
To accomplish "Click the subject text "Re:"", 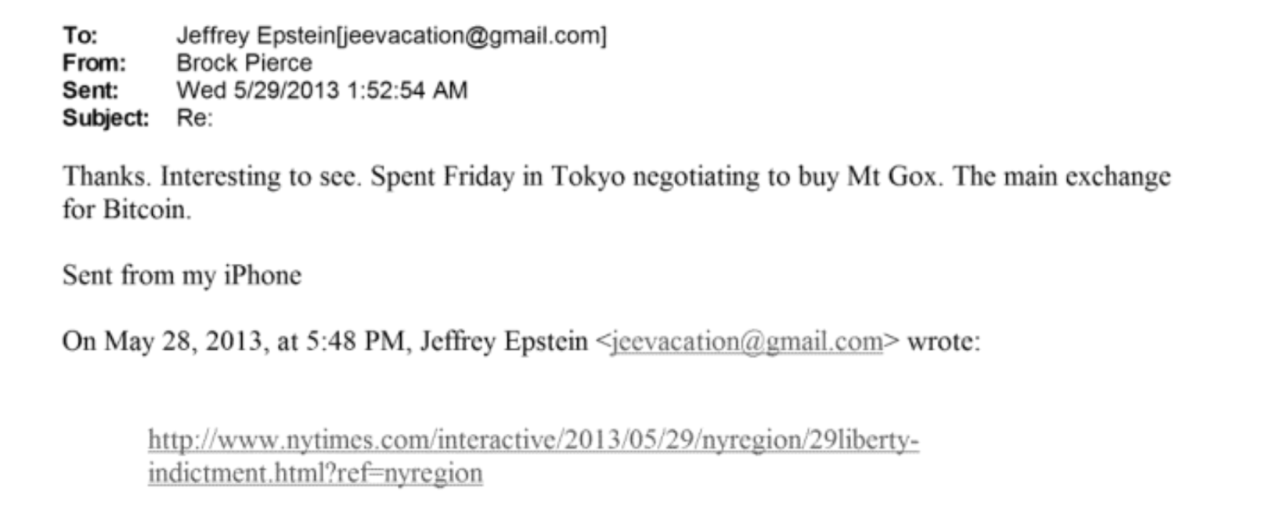I will [x=195, y=118].
